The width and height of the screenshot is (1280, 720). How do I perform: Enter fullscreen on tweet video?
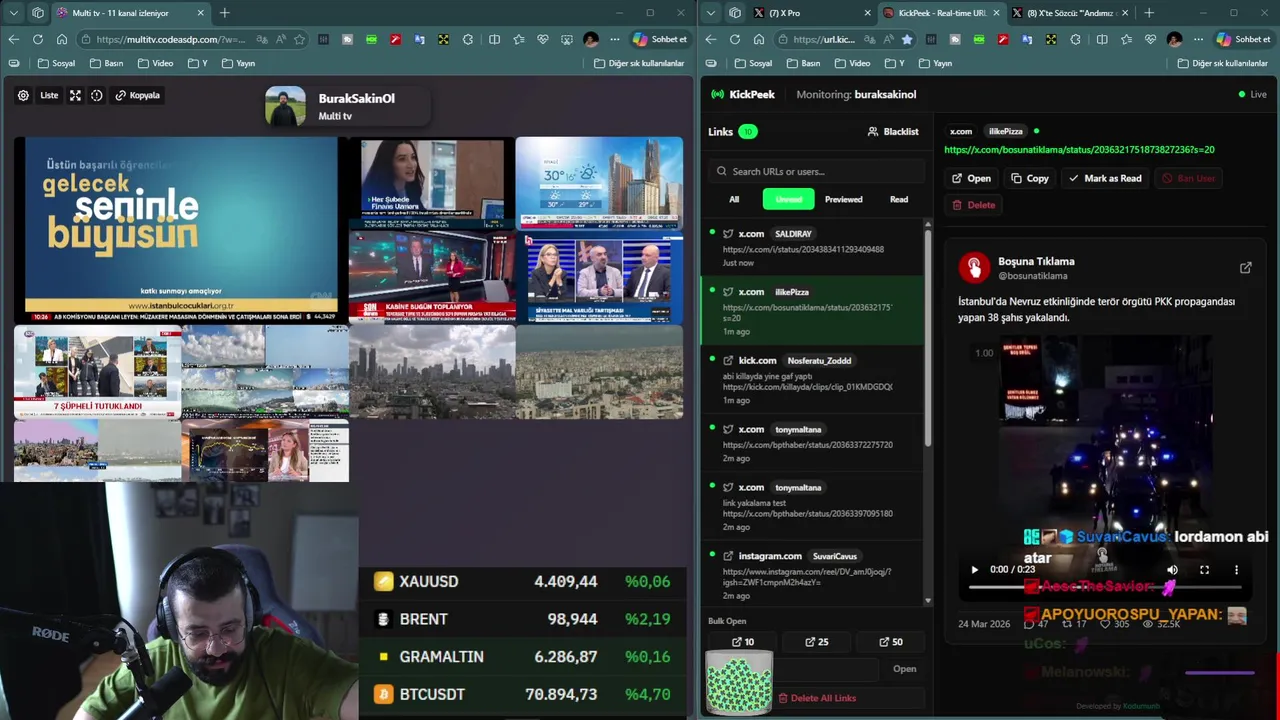coord(1204,569)
